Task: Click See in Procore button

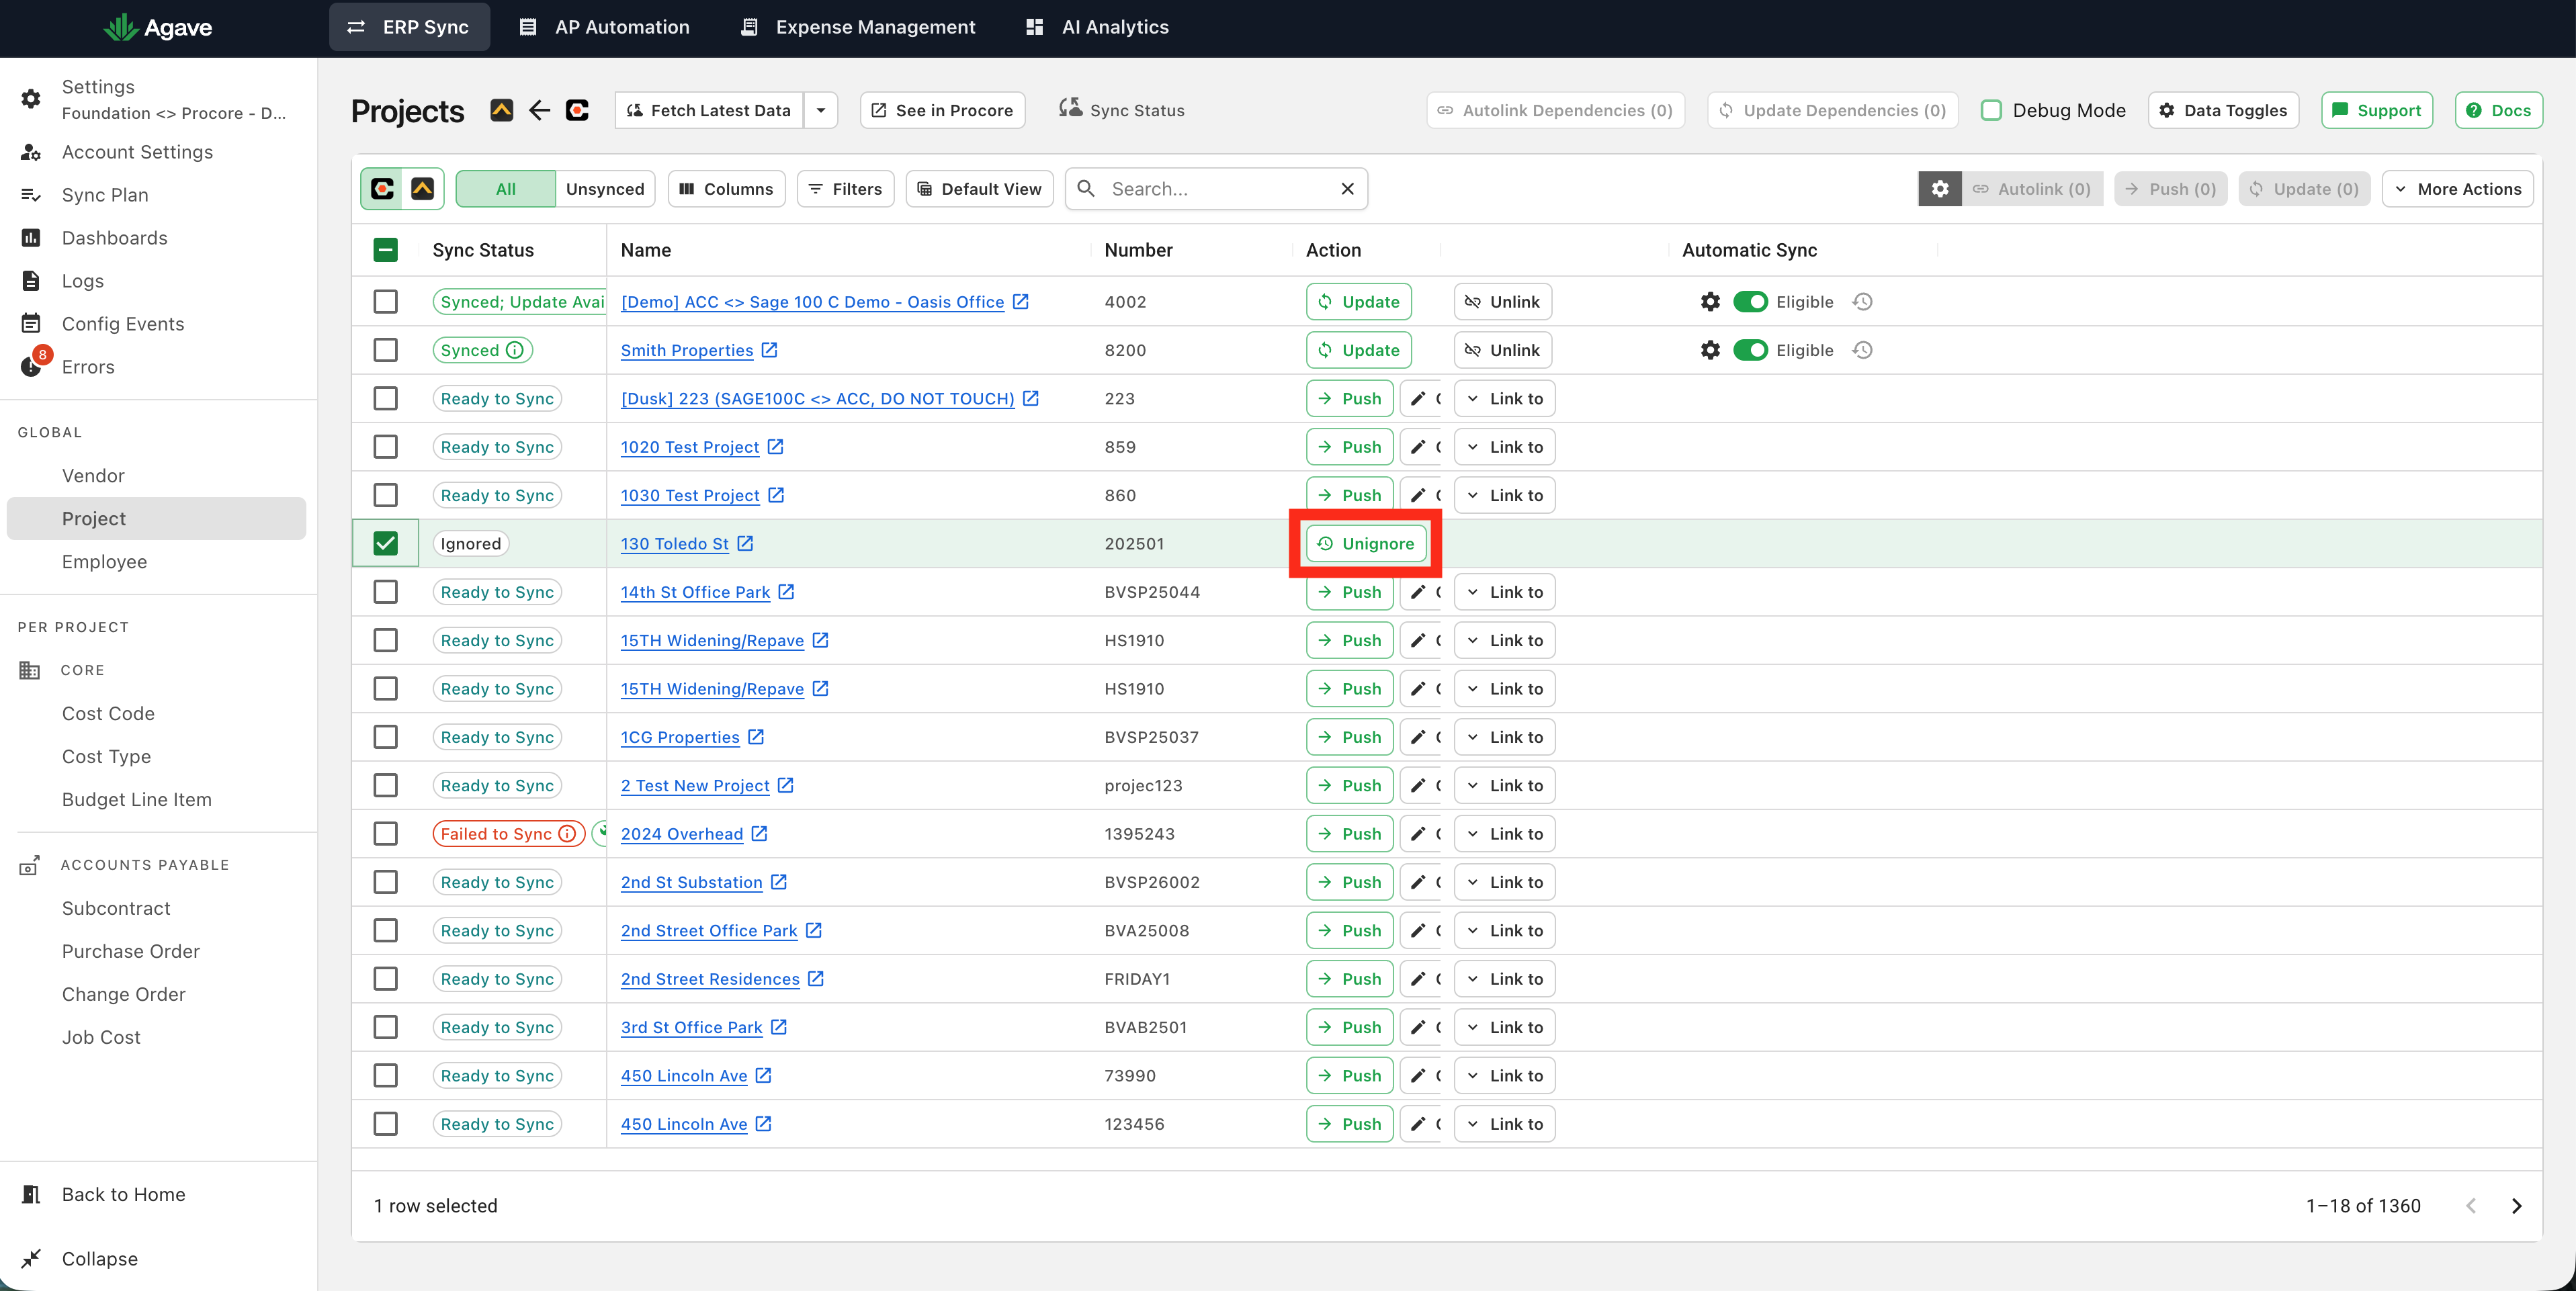Action: (942, 110)
